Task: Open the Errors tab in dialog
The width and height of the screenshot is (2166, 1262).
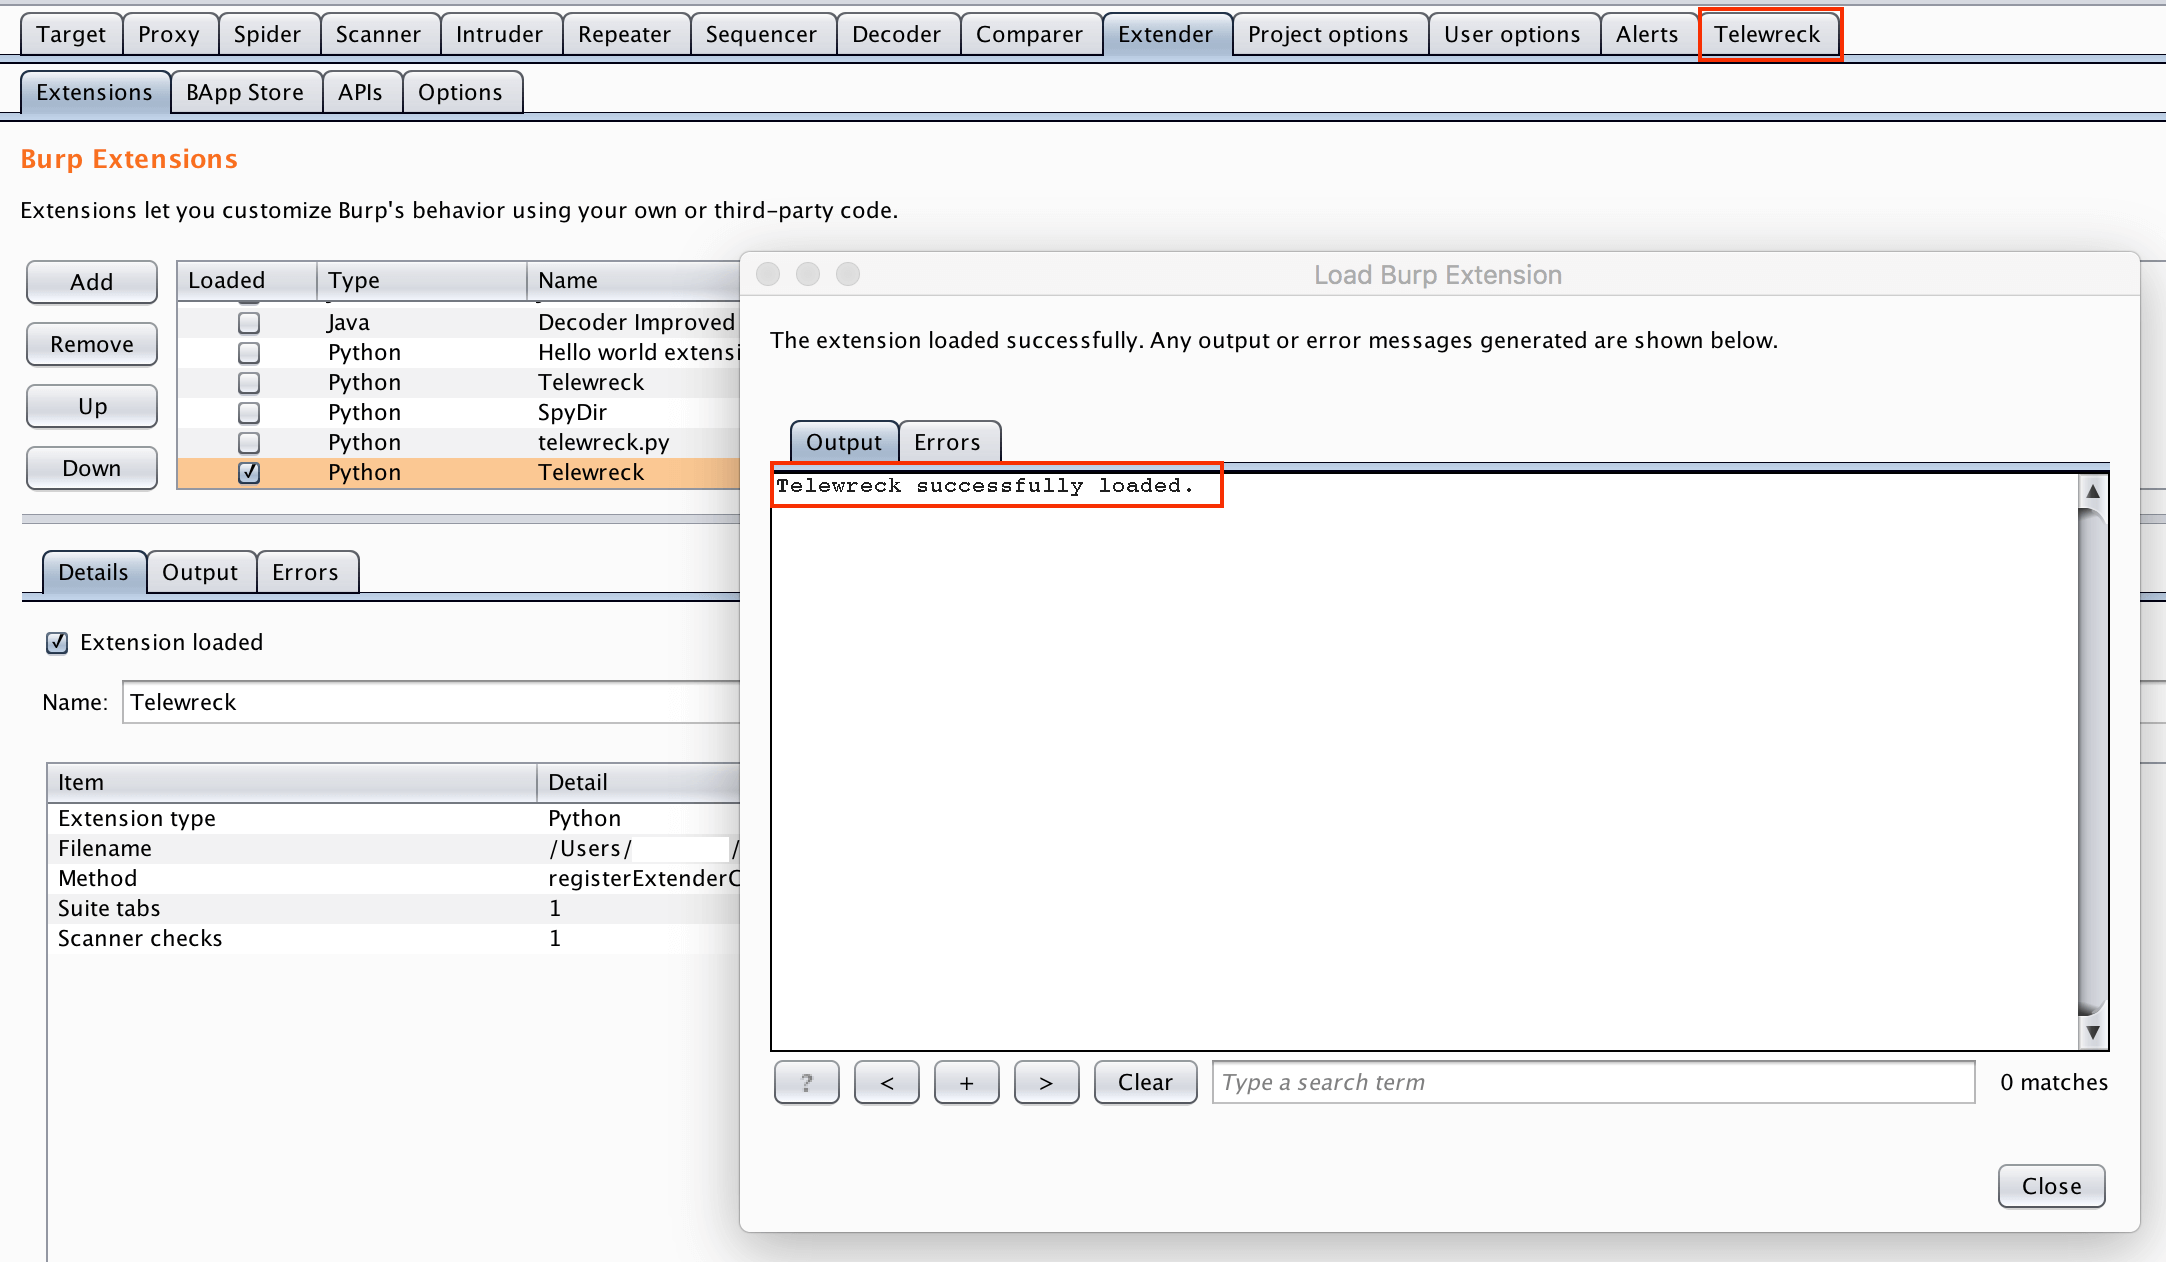Action: click(947, 442)
